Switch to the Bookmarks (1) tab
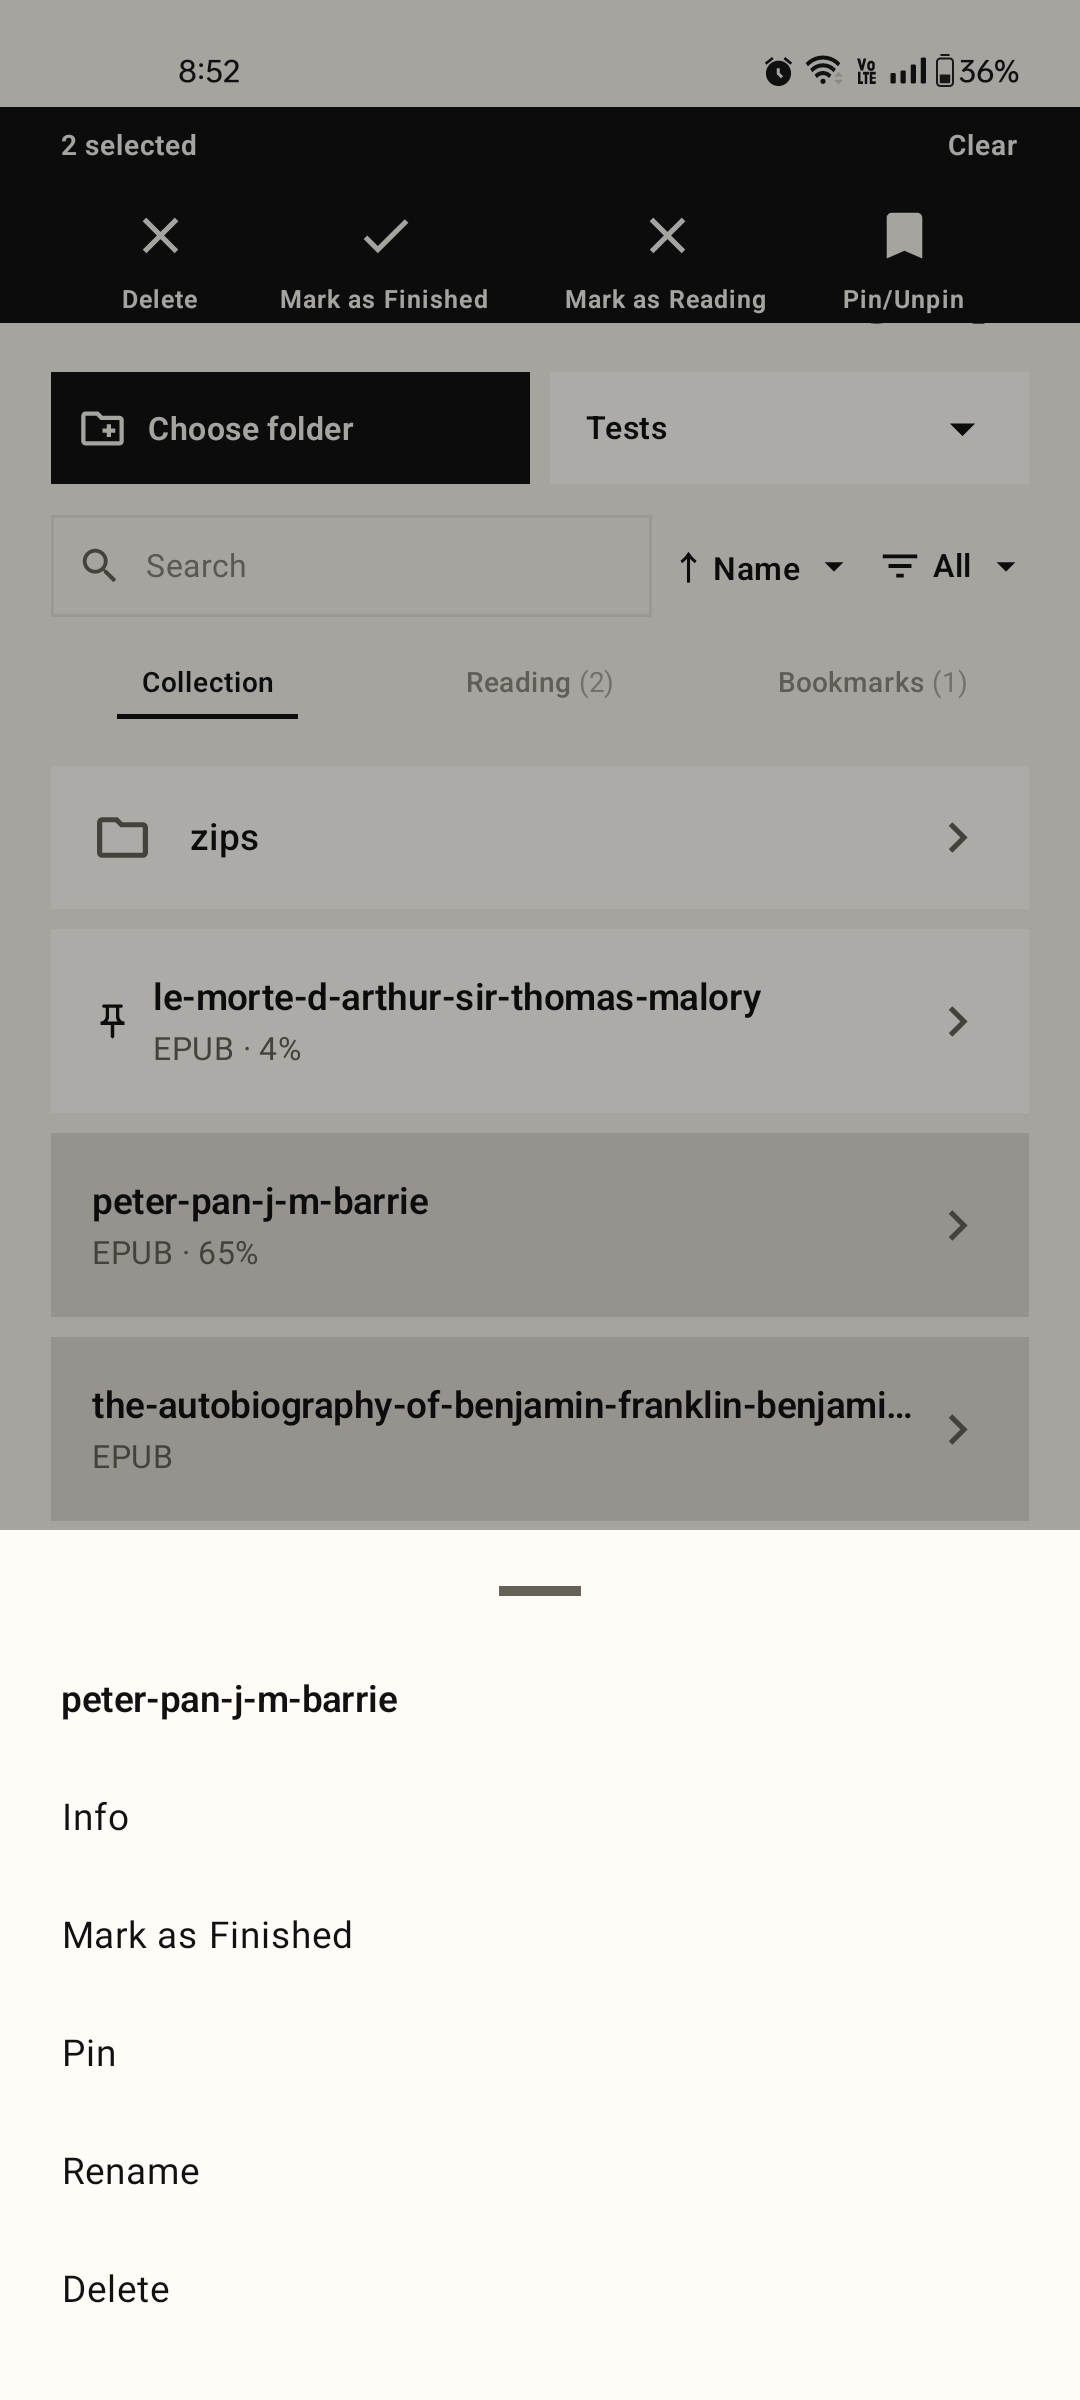This screenshot has width=1080, height=2400. coord(872,682)
